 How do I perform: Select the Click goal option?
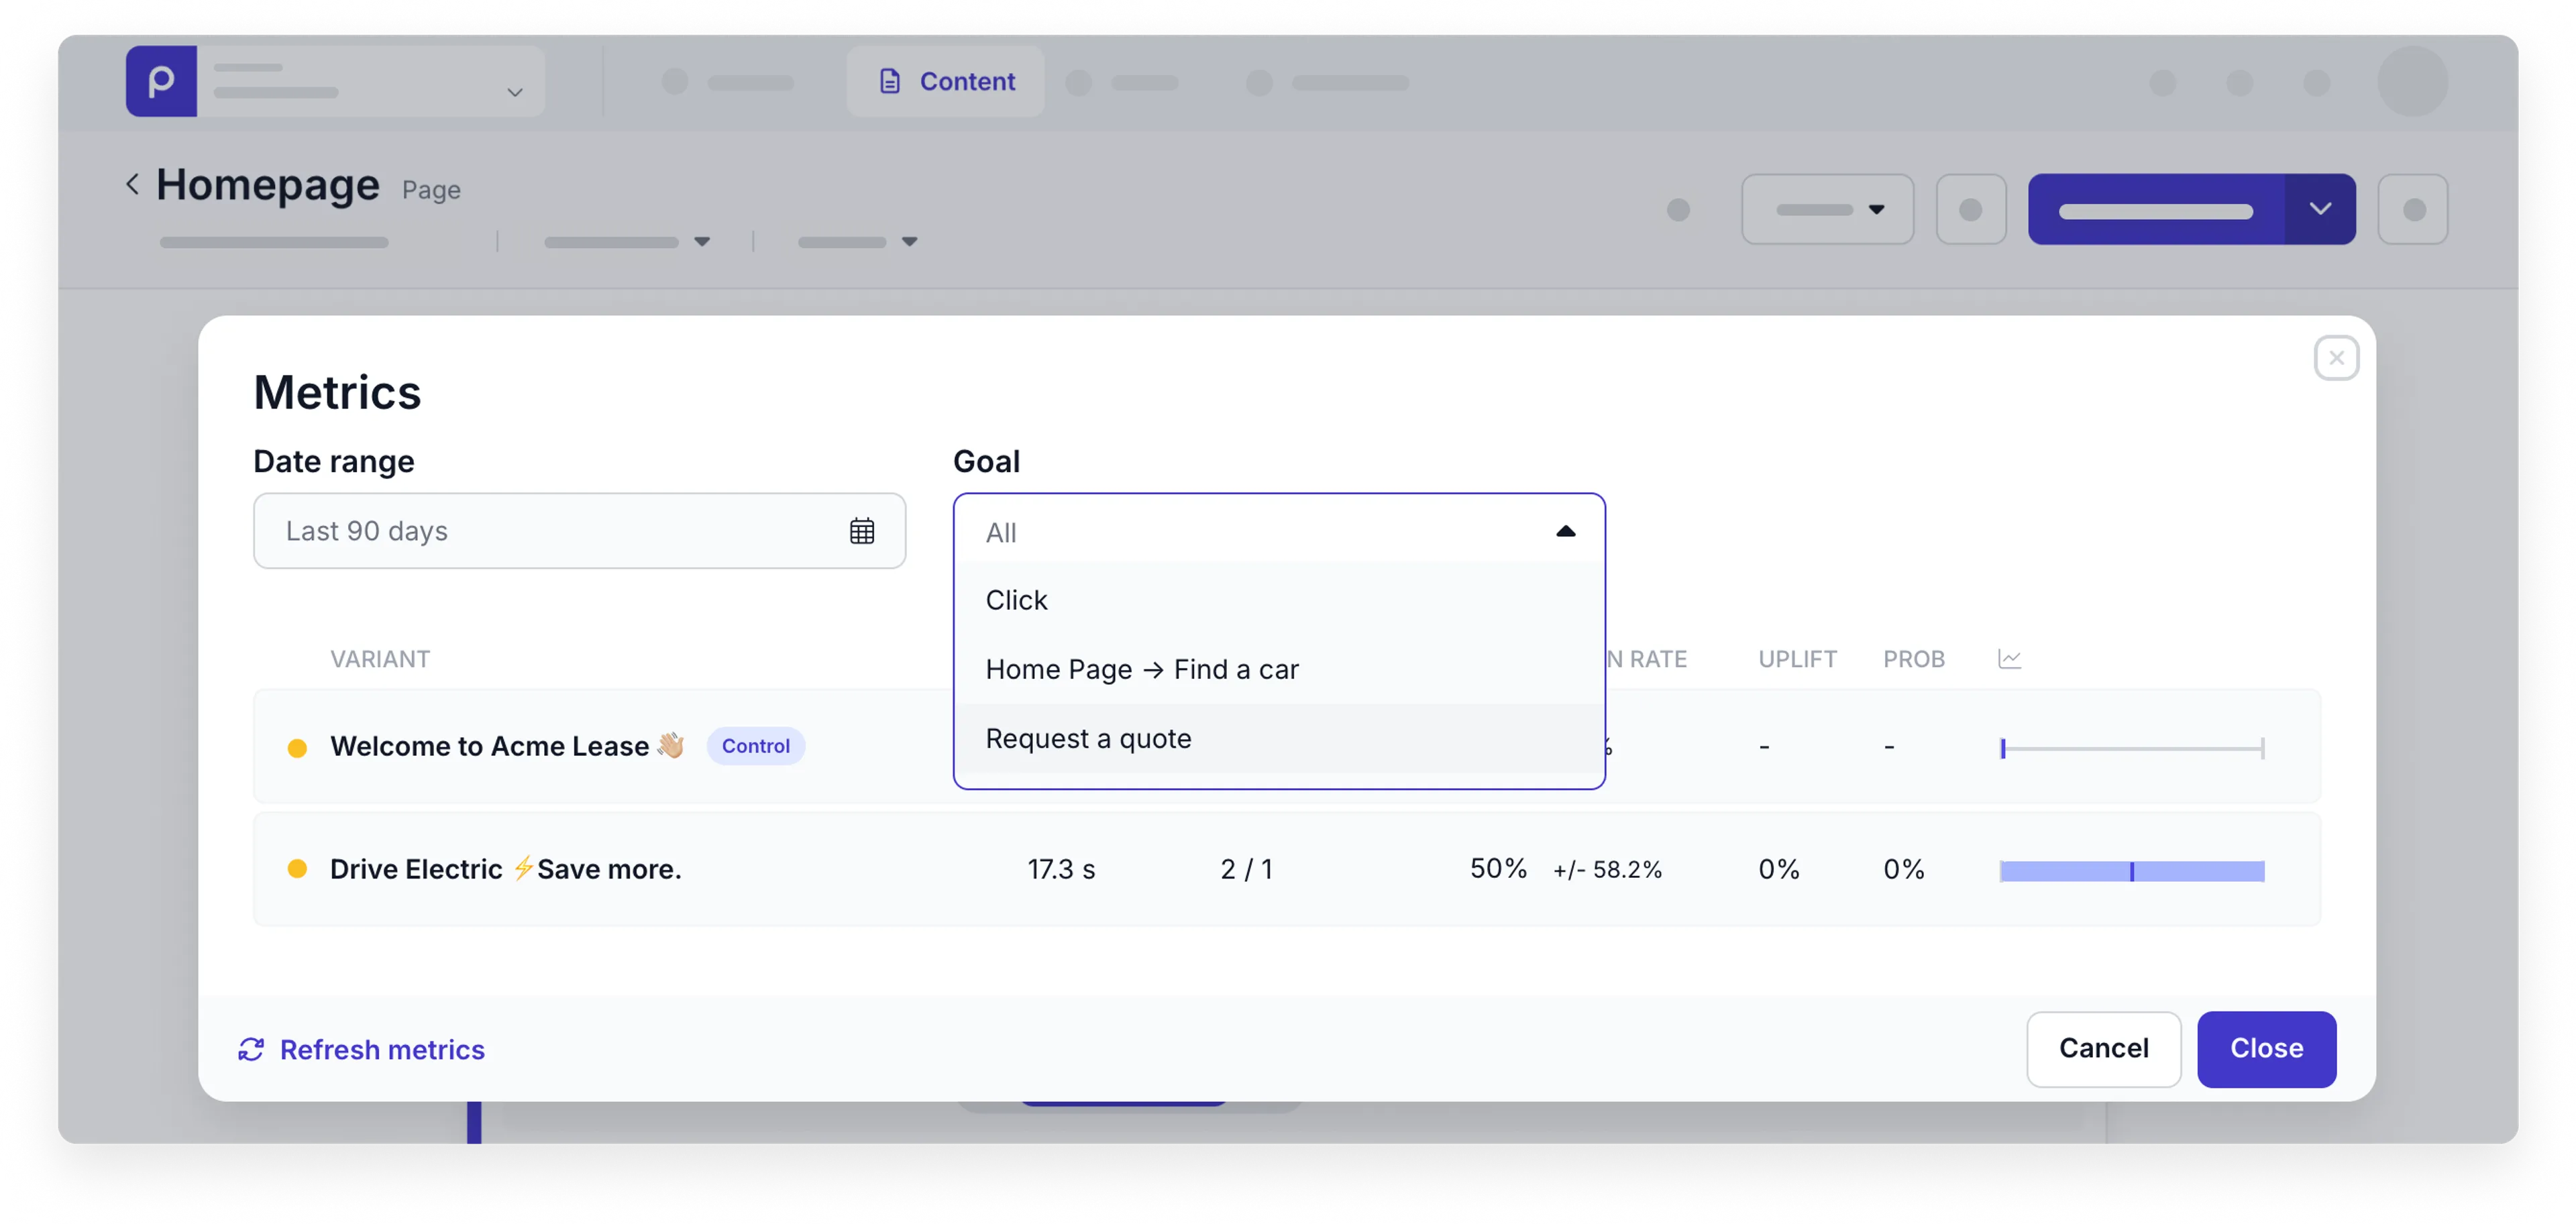click(x=1016, y=599)
